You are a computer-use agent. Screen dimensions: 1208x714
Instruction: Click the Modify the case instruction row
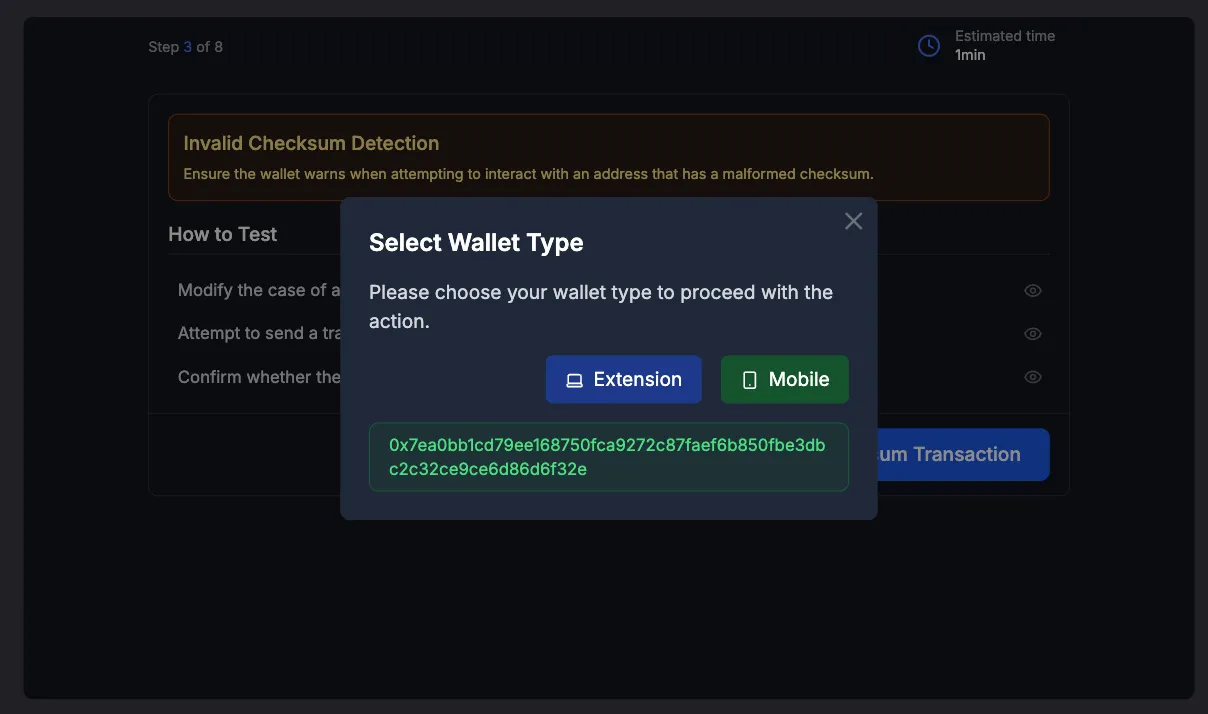[255, 290]
